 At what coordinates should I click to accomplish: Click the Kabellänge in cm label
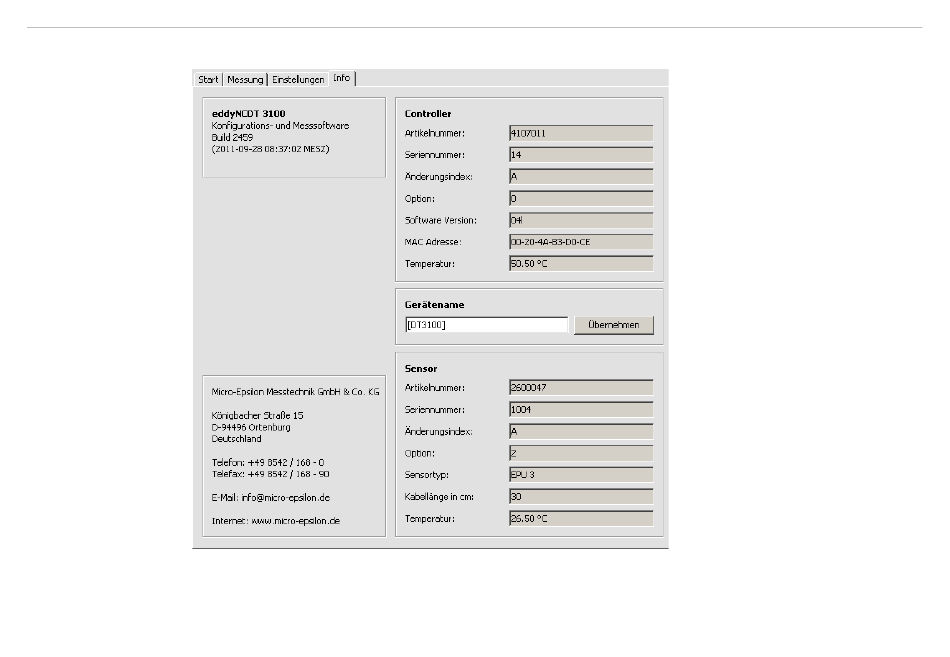439,497
